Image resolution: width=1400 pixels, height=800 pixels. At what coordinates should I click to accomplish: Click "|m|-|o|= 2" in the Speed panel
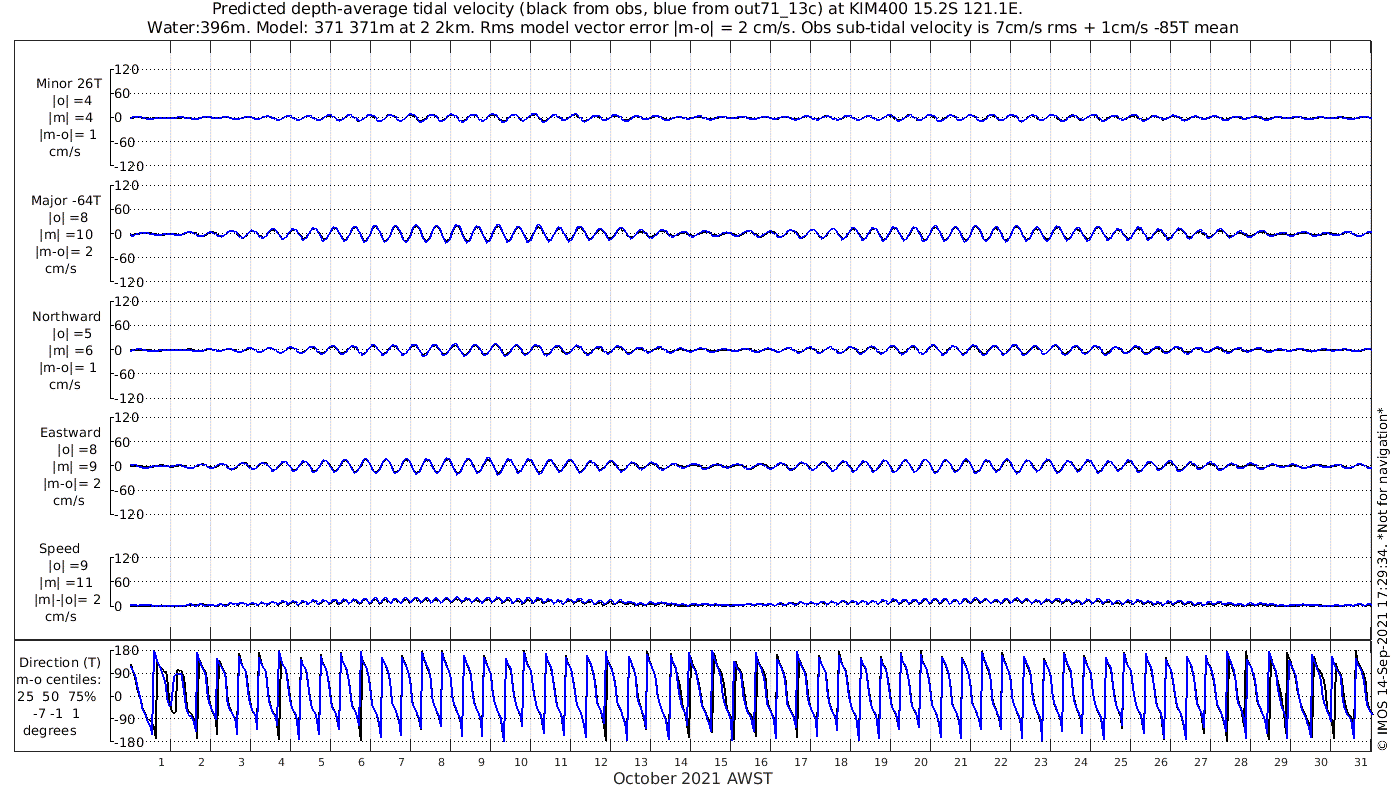coord(69,599)
